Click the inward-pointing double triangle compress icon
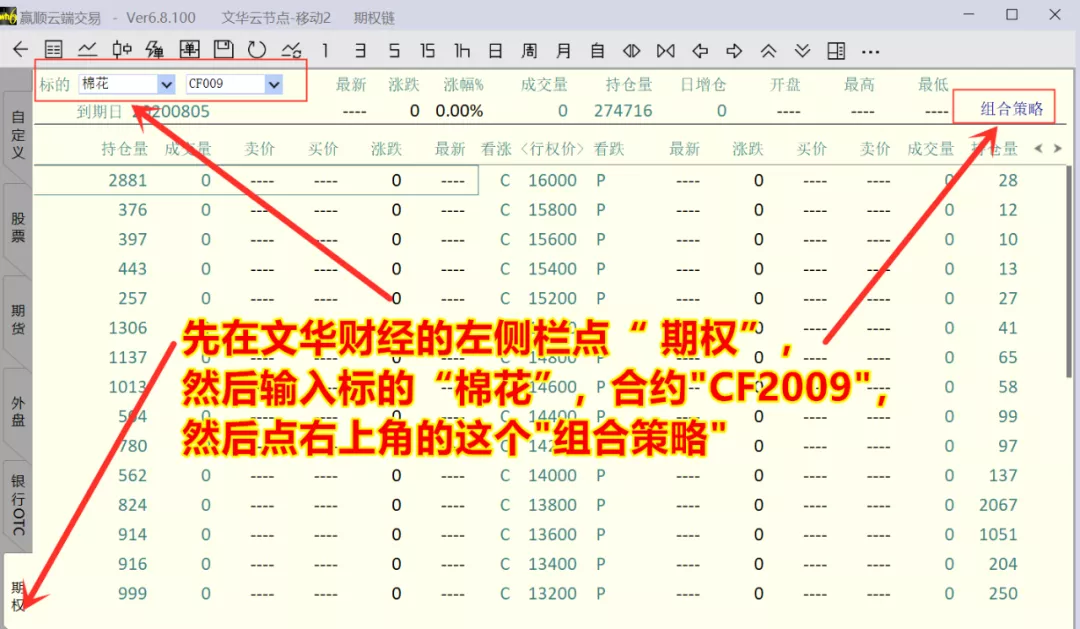 tap(665, 50)
